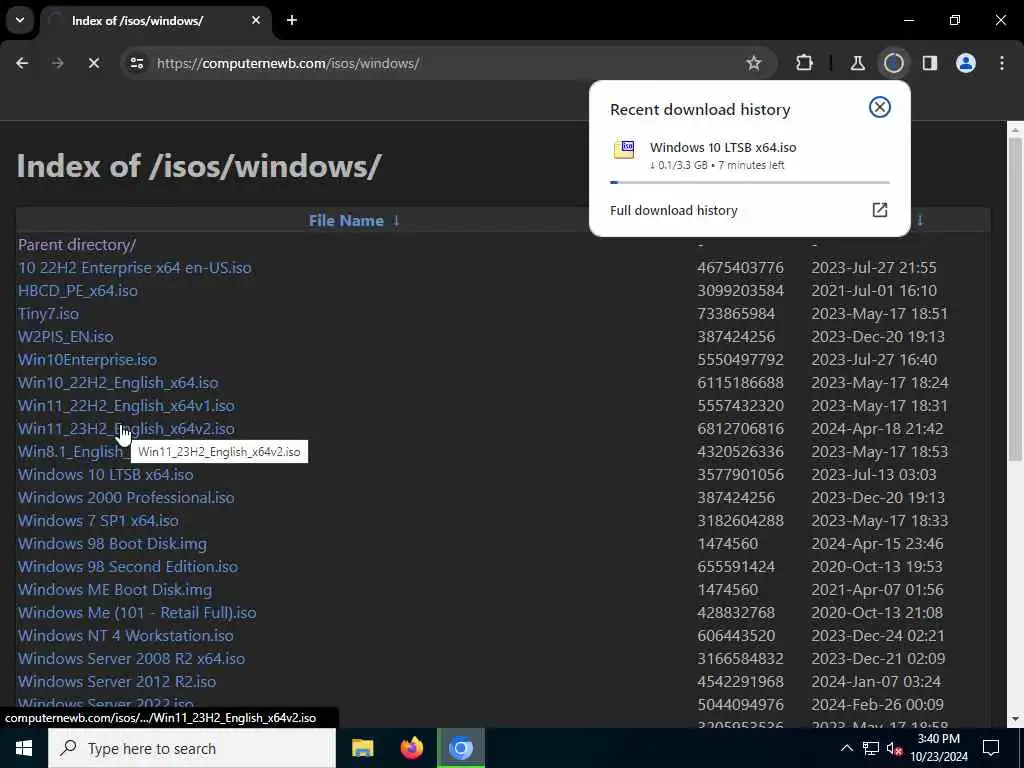Show hidden system tray icons
The image size is (1024, 768).
click(x=846, y=748)
